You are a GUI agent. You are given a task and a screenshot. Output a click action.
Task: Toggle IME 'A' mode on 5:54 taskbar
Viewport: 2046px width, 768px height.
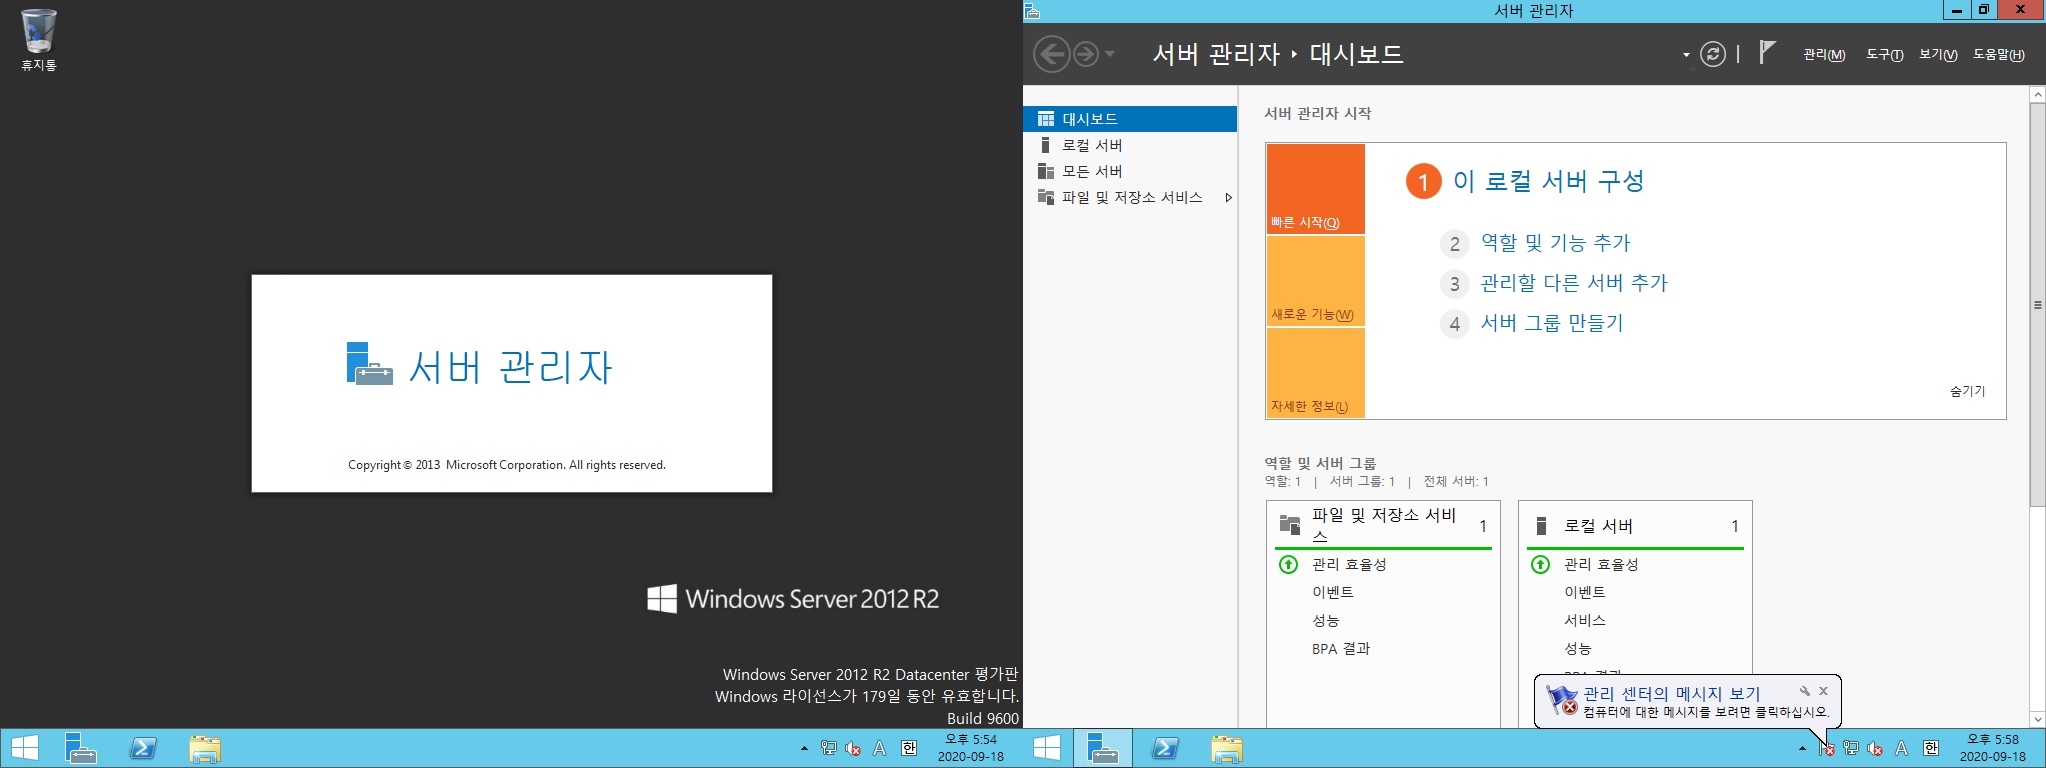[880, 748]
